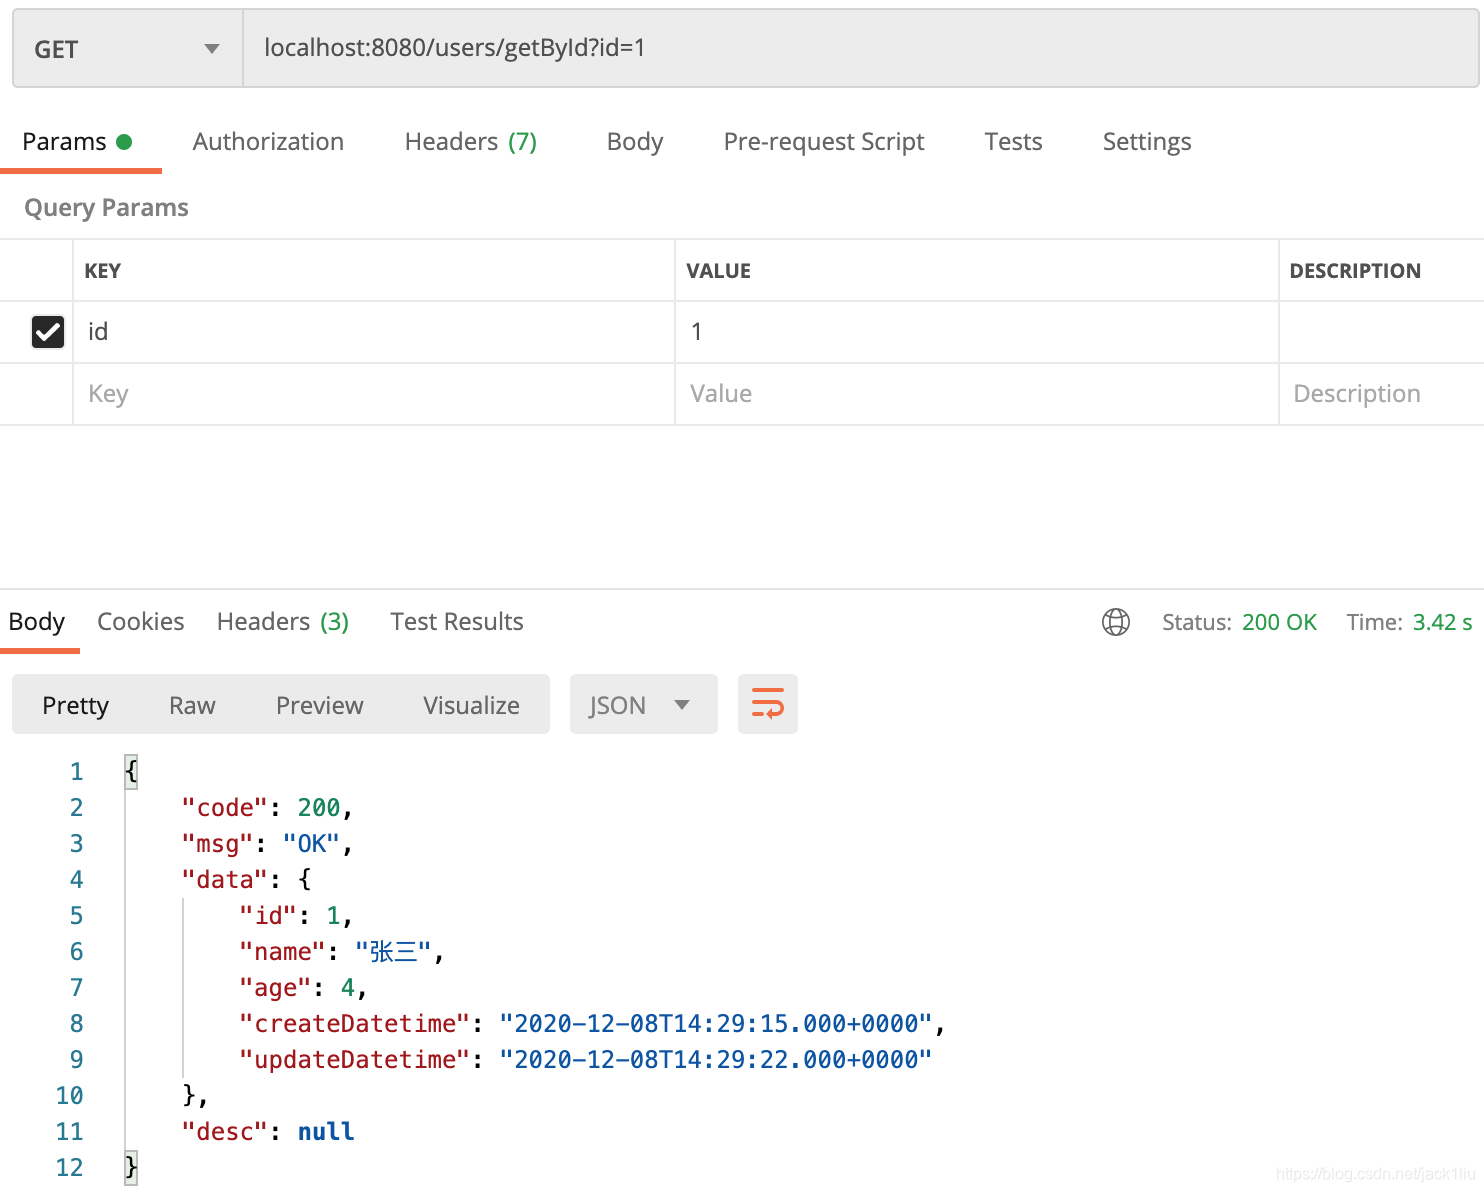Click the "id": 1 line in response

click(x=296, y=916)
